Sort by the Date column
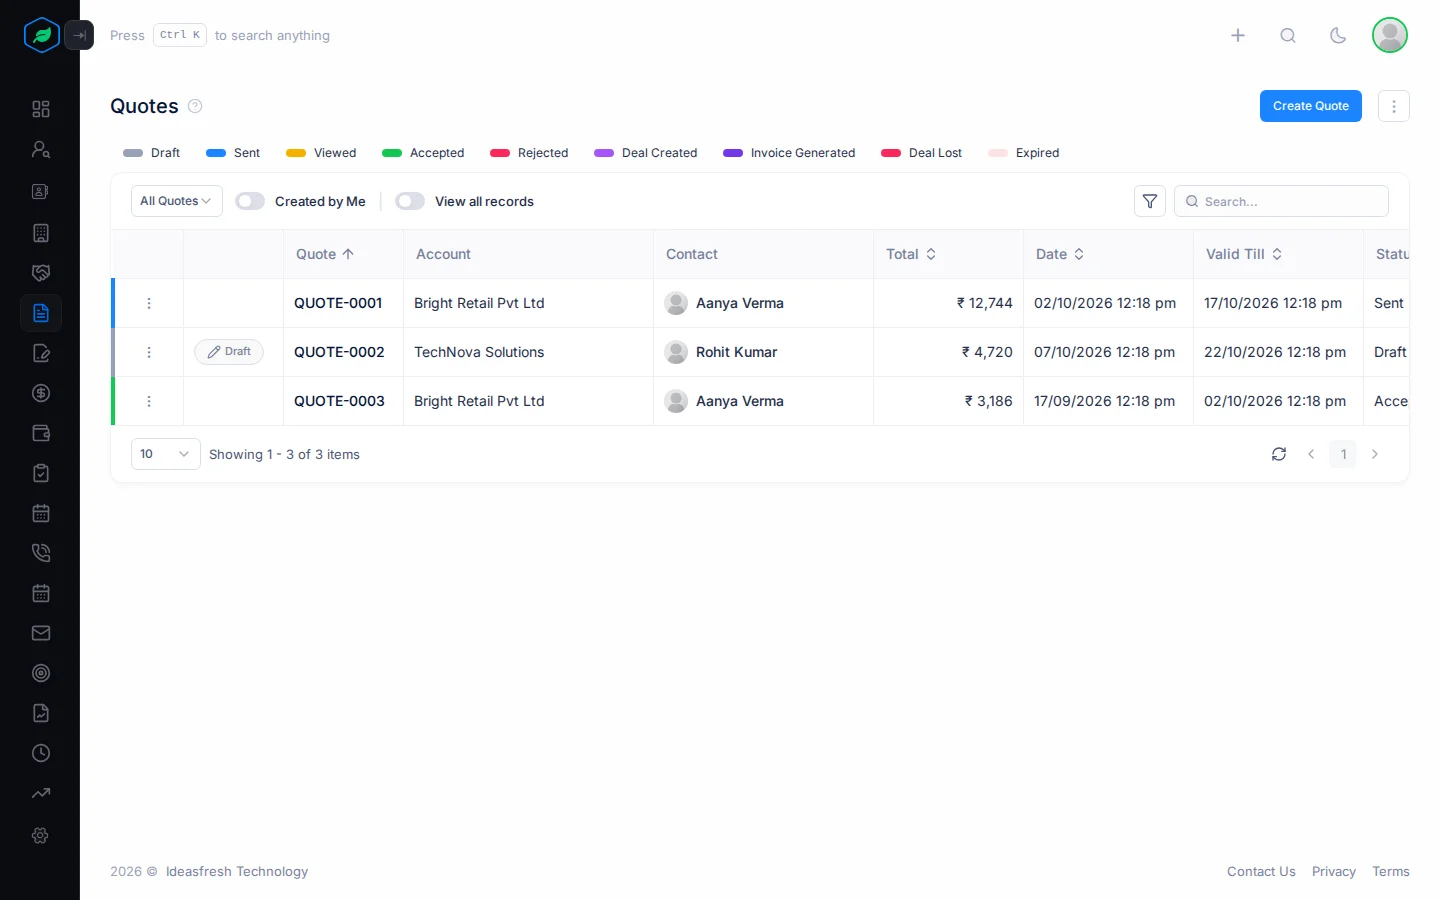The height and width of the screenshot is (900, 1440). tap(1060, 254)
